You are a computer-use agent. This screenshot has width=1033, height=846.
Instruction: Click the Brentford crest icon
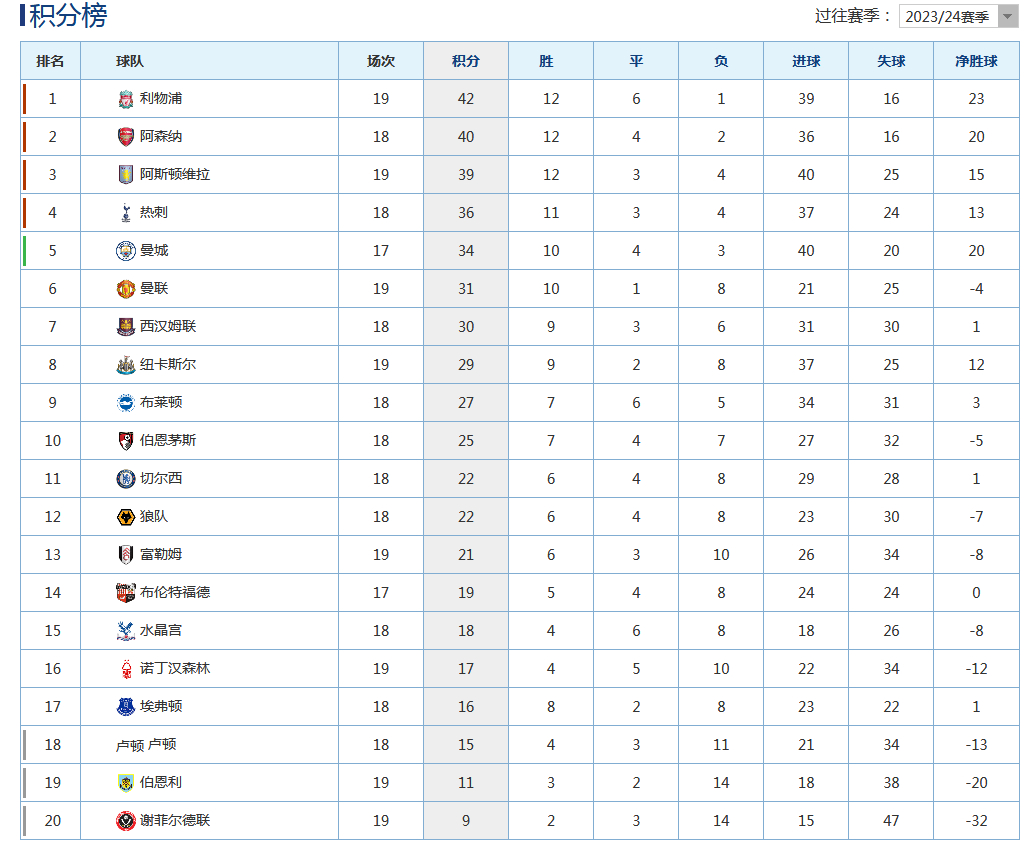(126, 593)
